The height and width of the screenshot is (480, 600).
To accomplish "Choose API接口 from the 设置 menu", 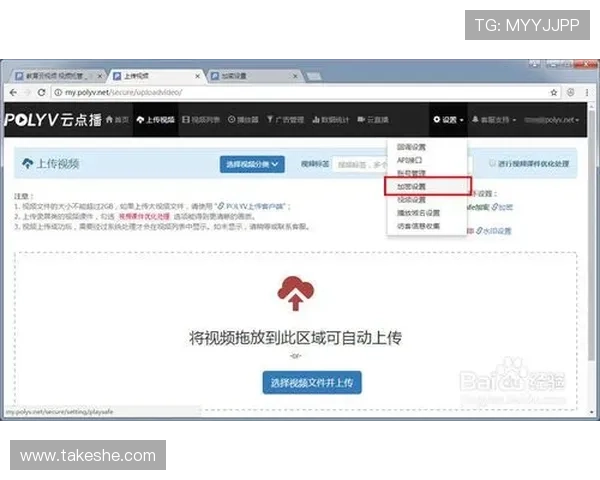I will 427,160.
